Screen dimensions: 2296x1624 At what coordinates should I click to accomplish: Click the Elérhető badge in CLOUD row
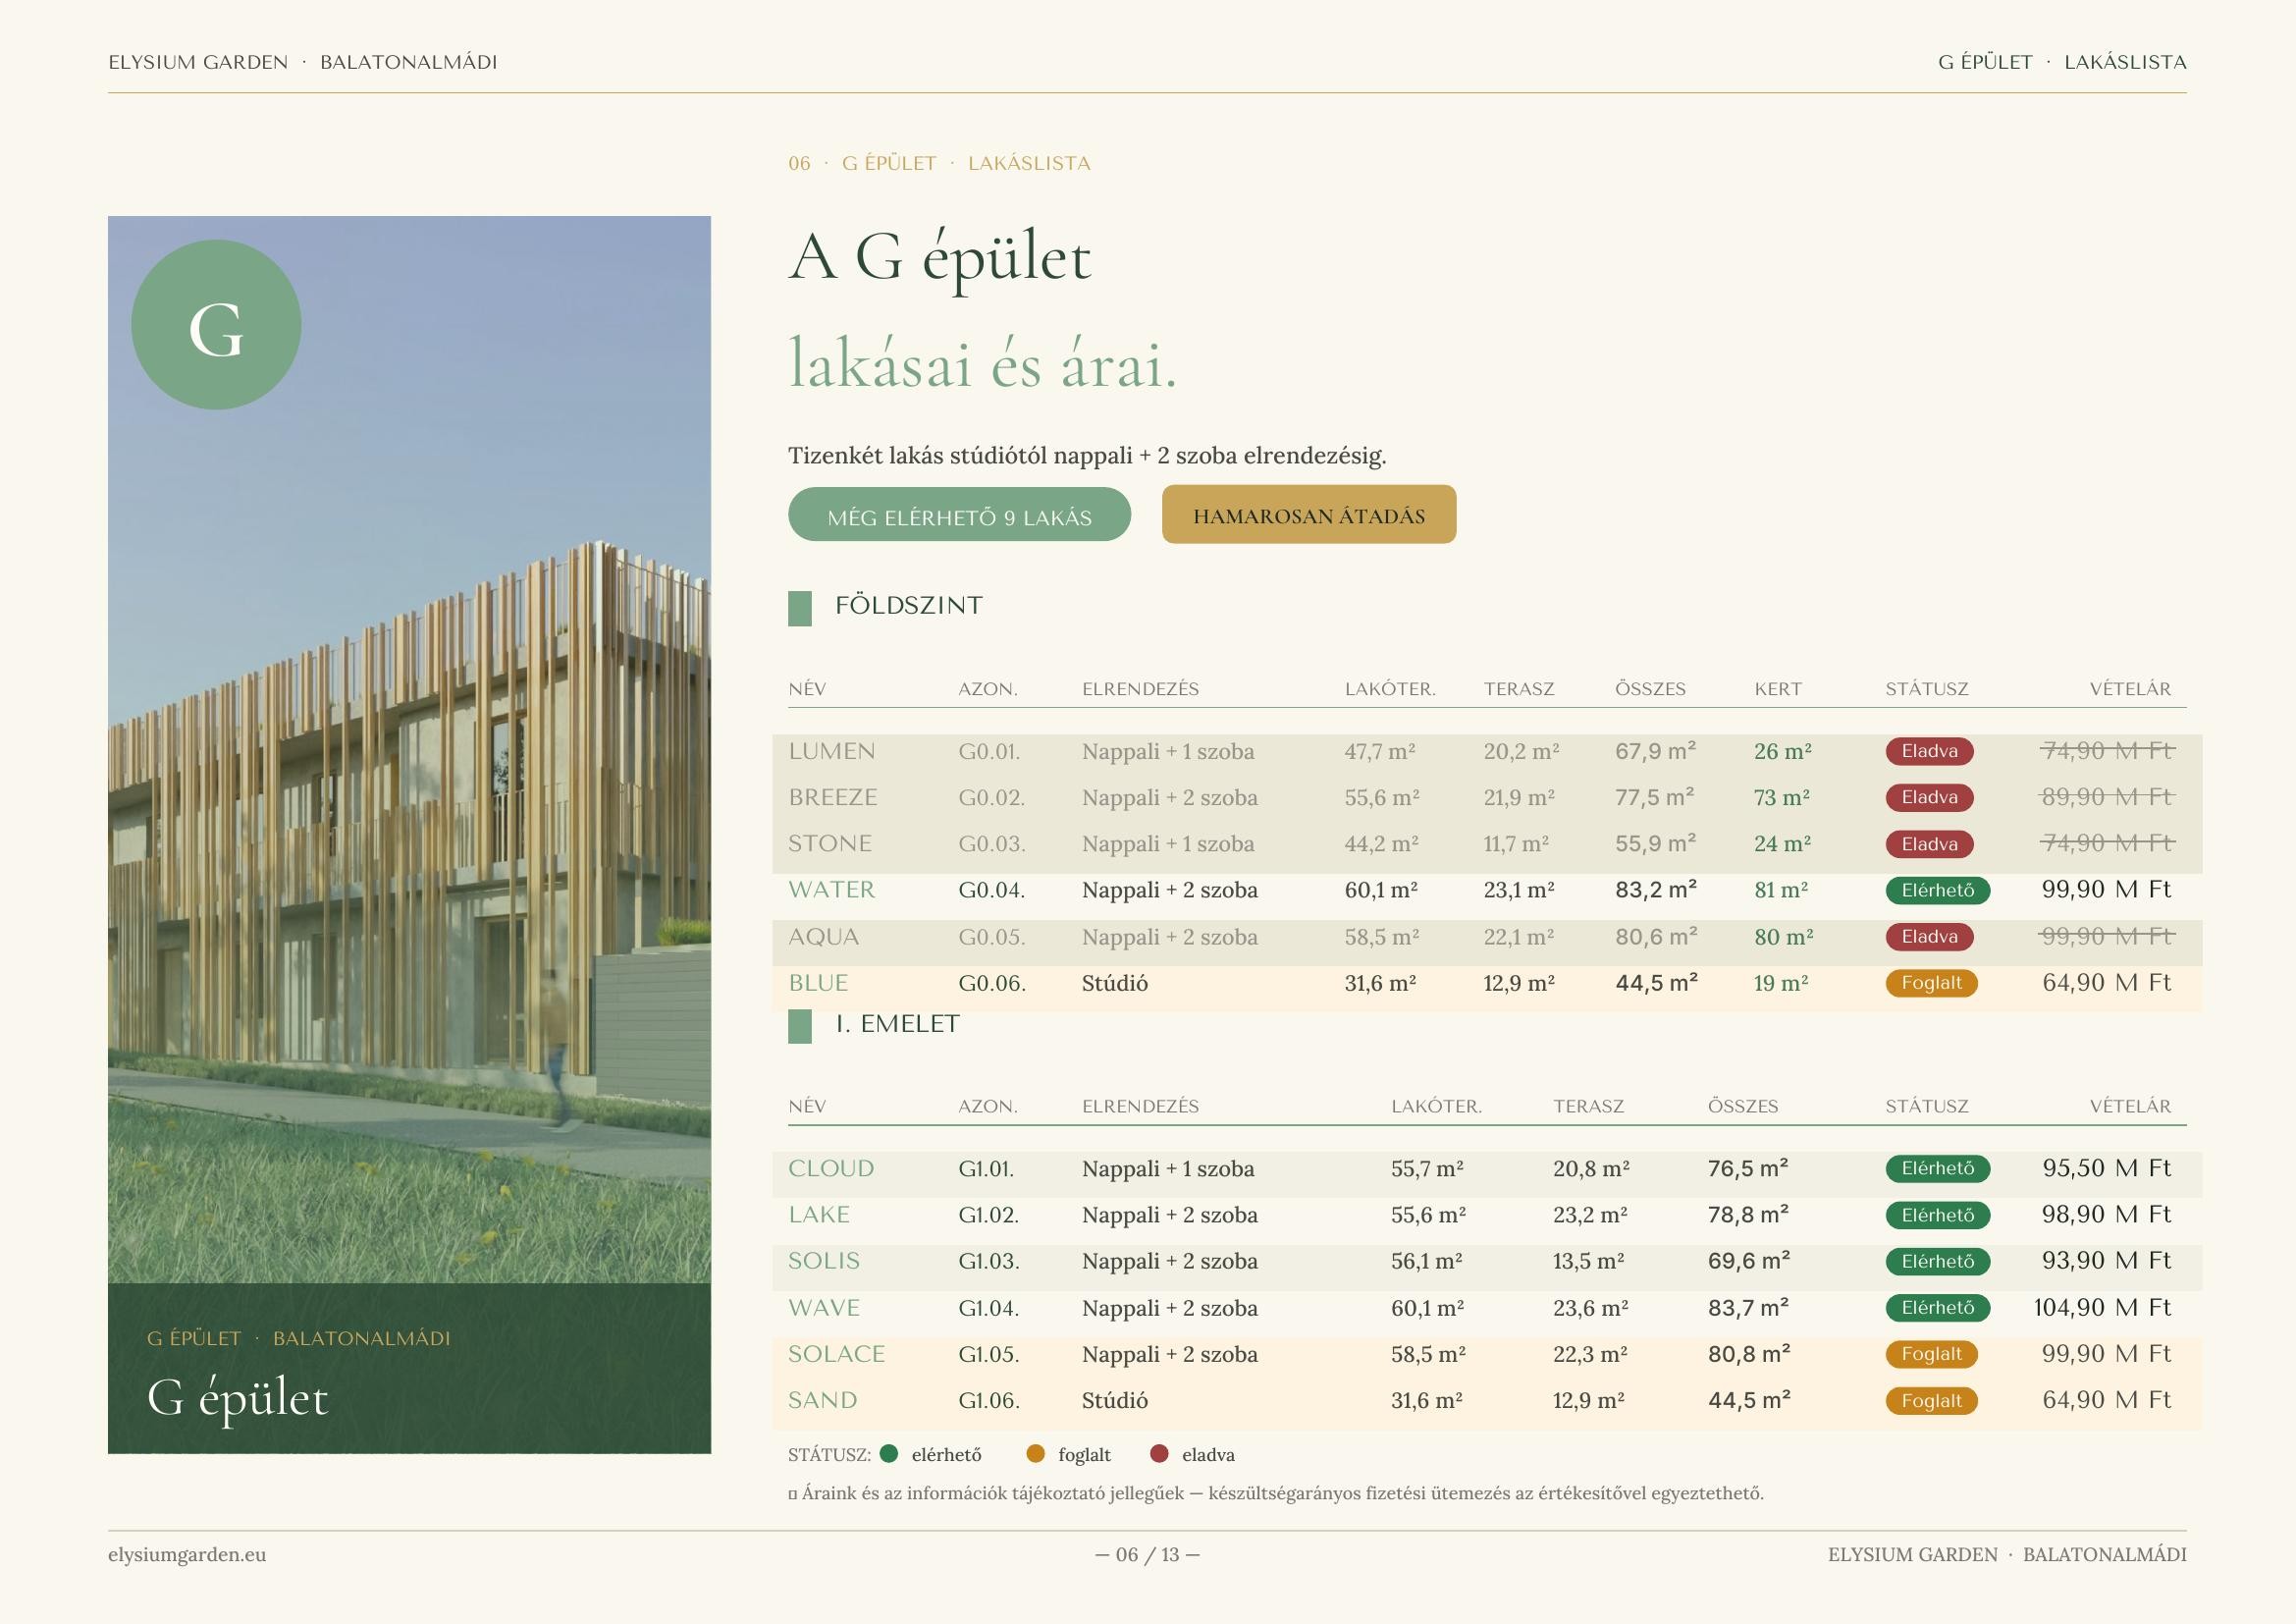coord(1937,1168)
